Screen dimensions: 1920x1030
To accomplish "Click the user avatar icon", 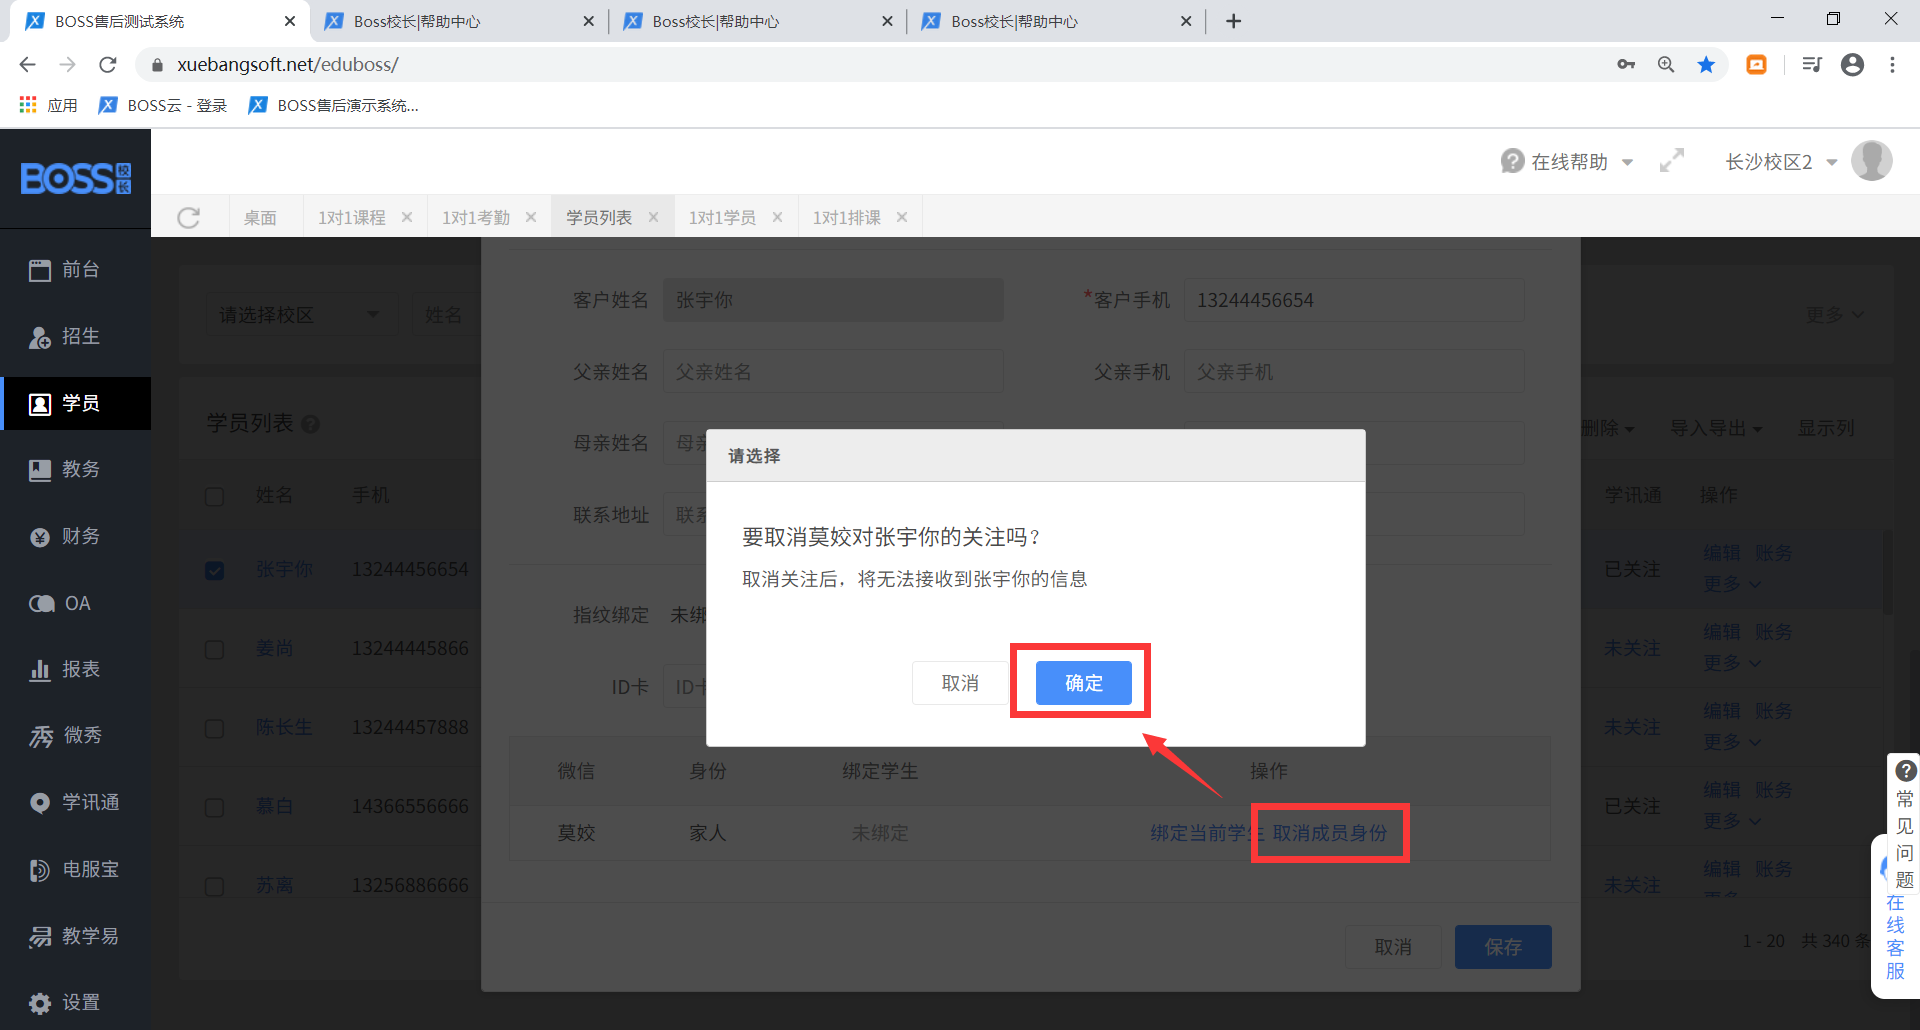I will point(1871,161).
